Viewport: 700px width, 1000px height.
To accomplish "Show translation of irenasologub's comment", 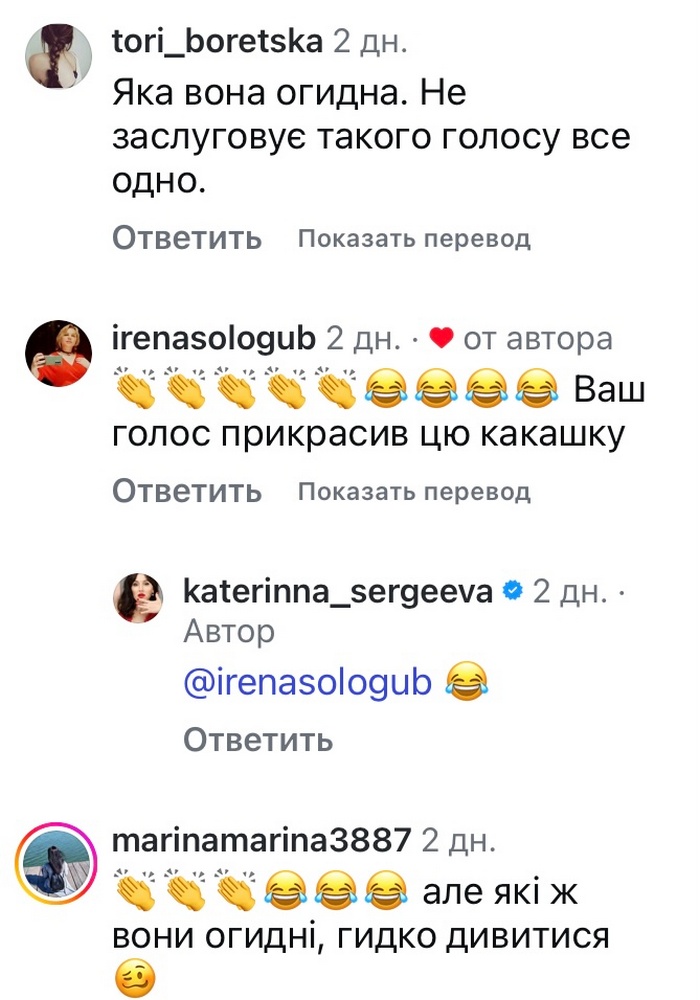I will pos(413,492).
